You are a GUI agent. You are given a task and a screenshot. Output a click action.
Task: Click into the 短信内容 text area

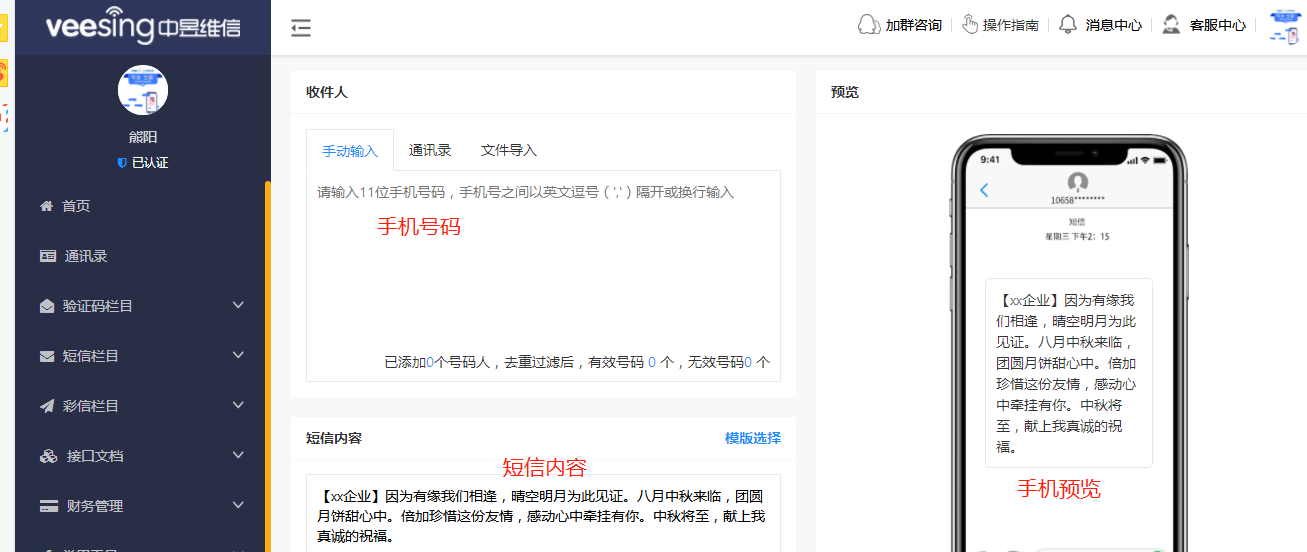543,513
